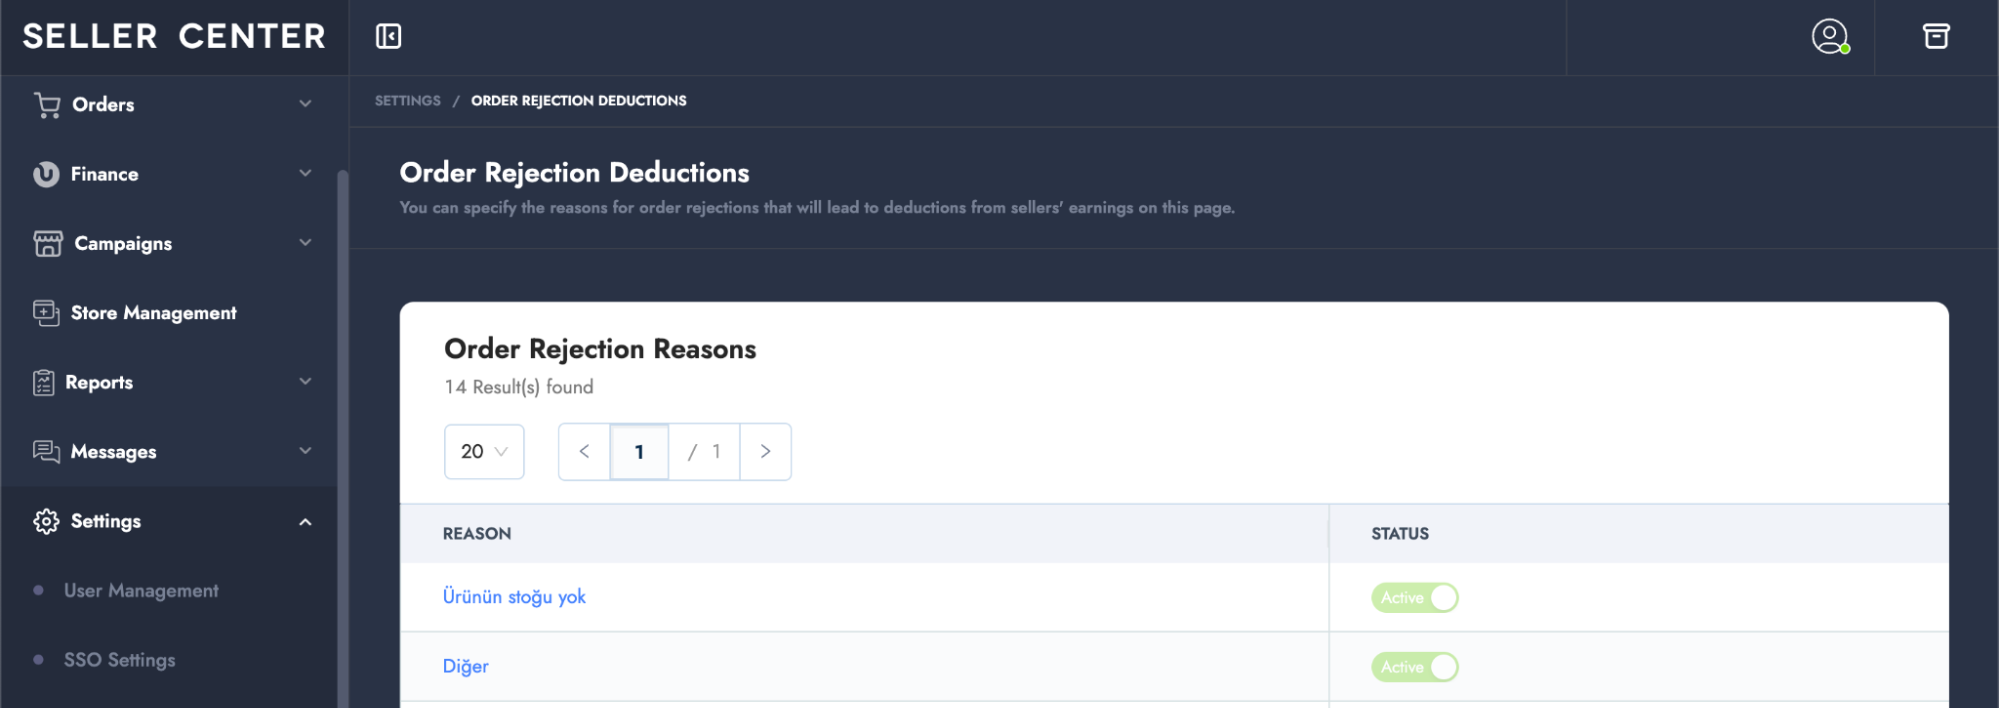The width and height of the screenshot is (1999, 708).
Task: Open the user profile avatar icon
Action: click(x=1829, y=37)
